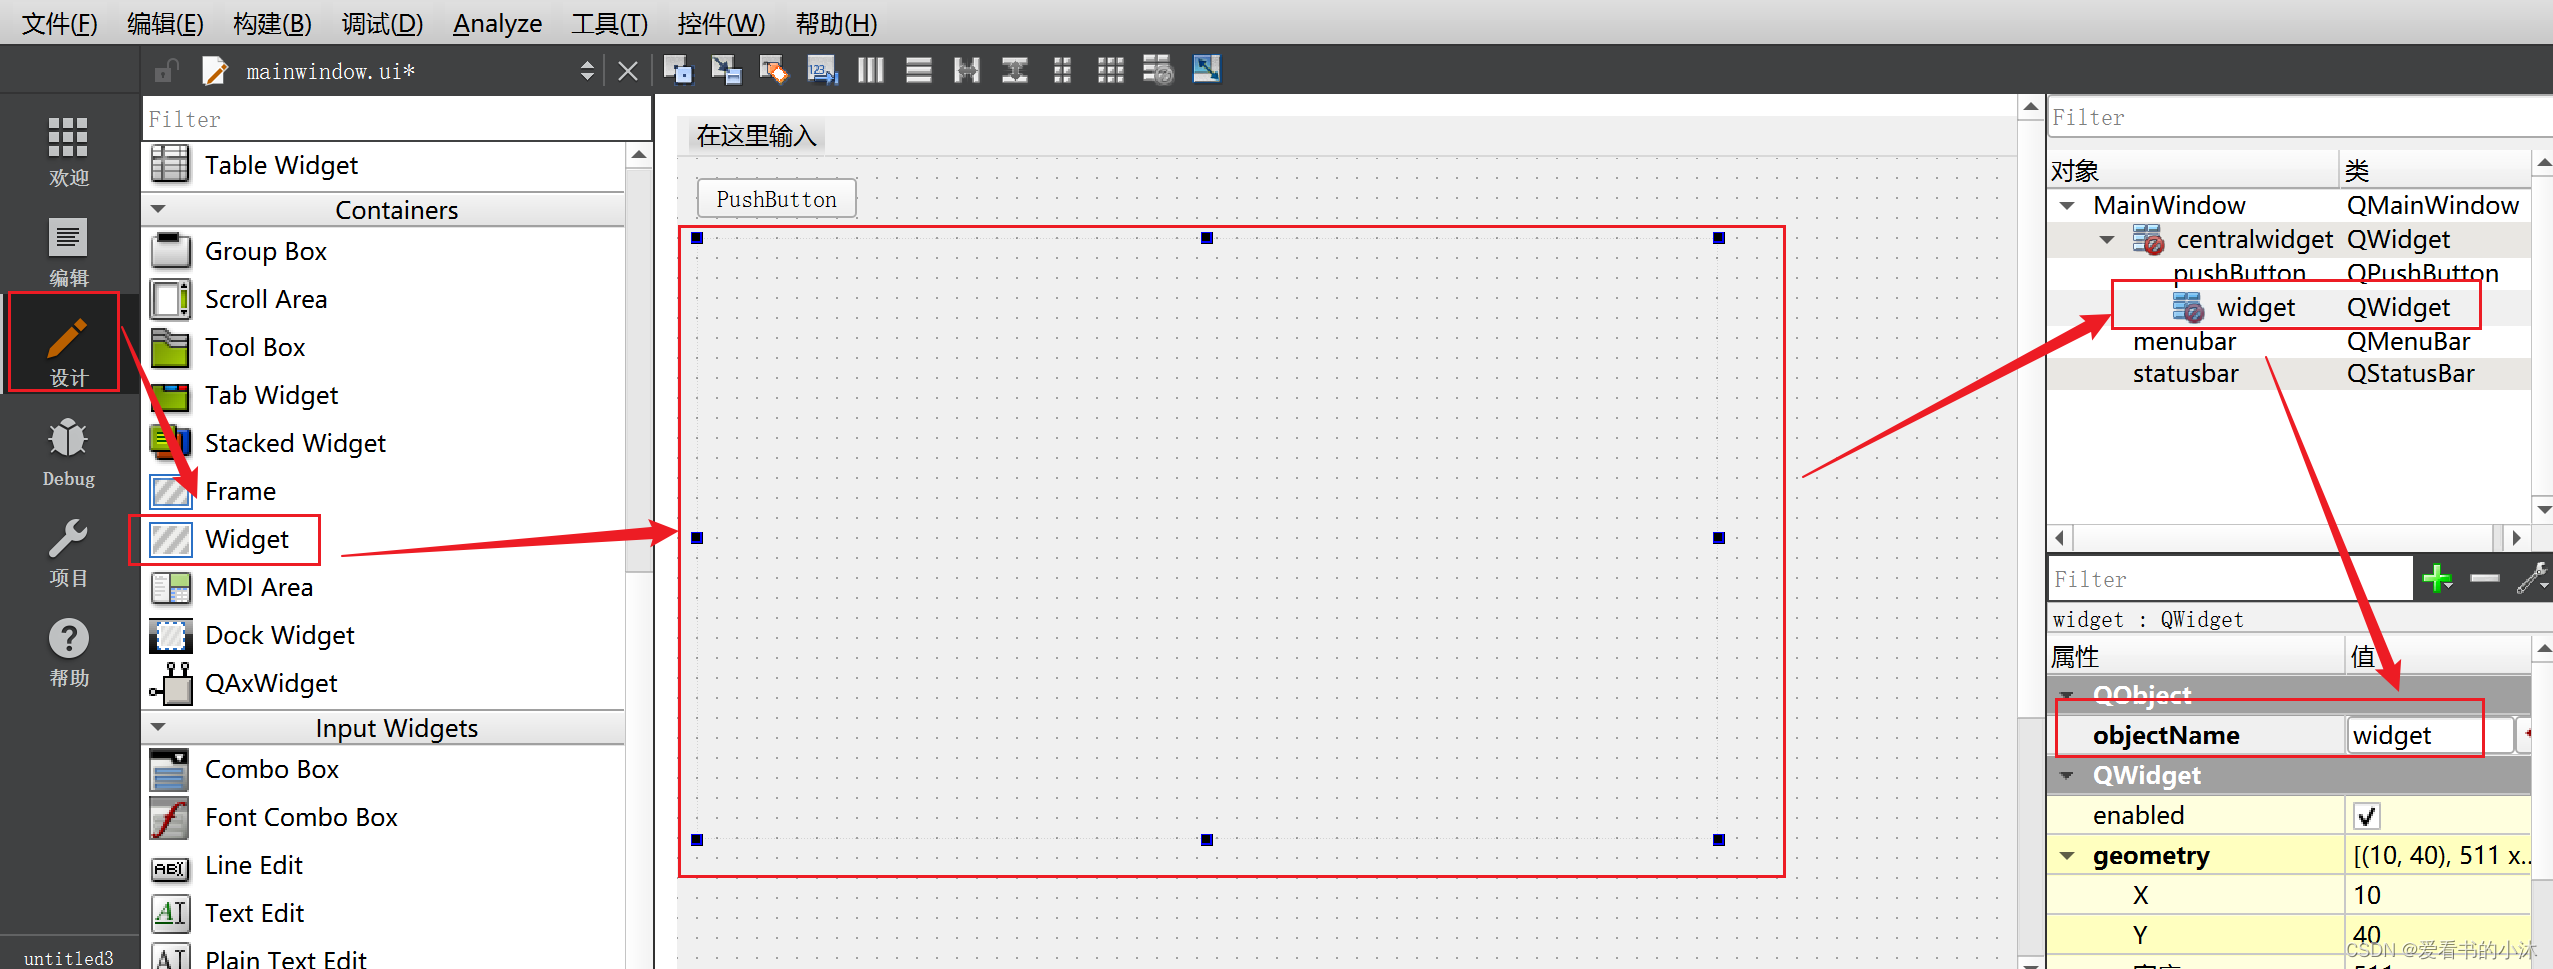
Task: Open property editor wrench settings
Action: point(2533,578)
